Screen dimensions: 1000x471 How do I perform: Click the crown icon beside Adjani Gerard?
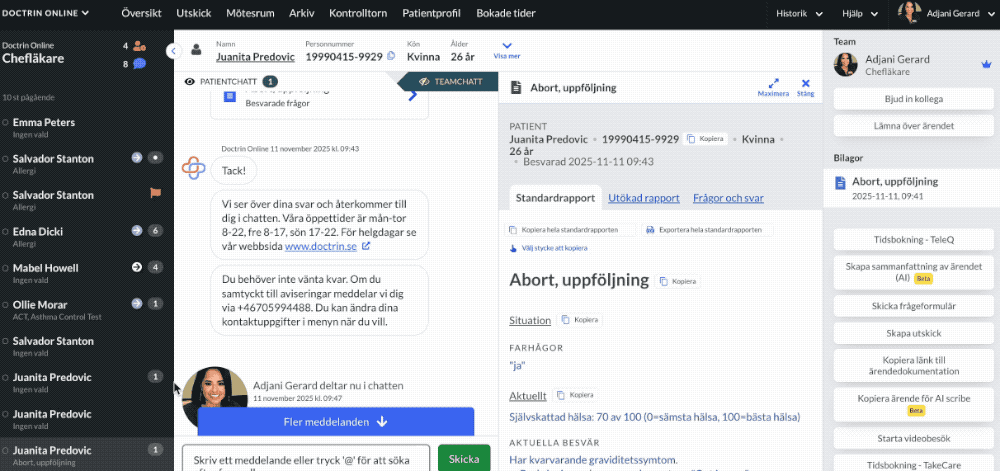987,64
